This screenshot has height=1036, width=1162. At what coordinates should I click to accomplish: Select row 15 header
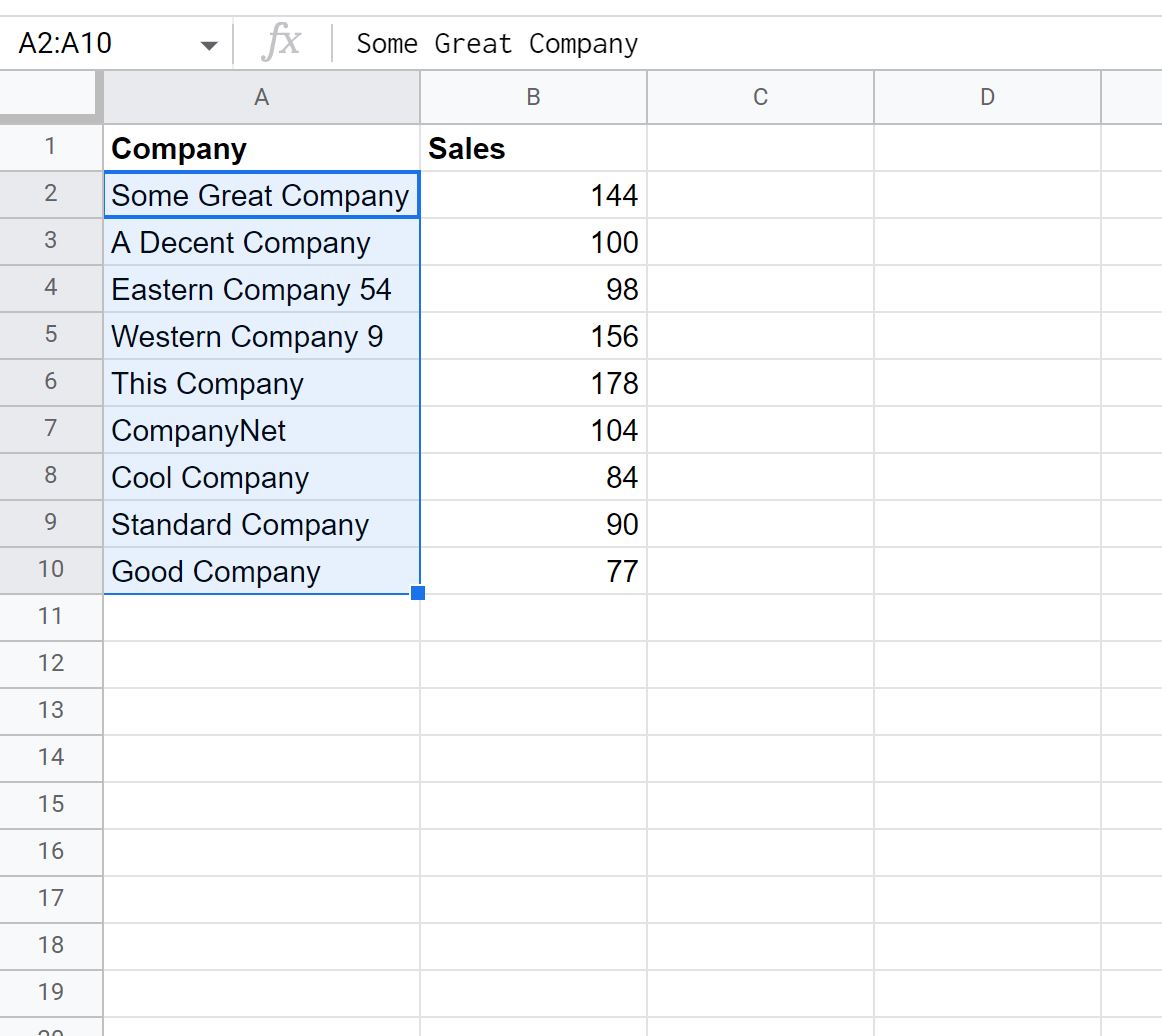pyautogui.click(x=50, y=805)
